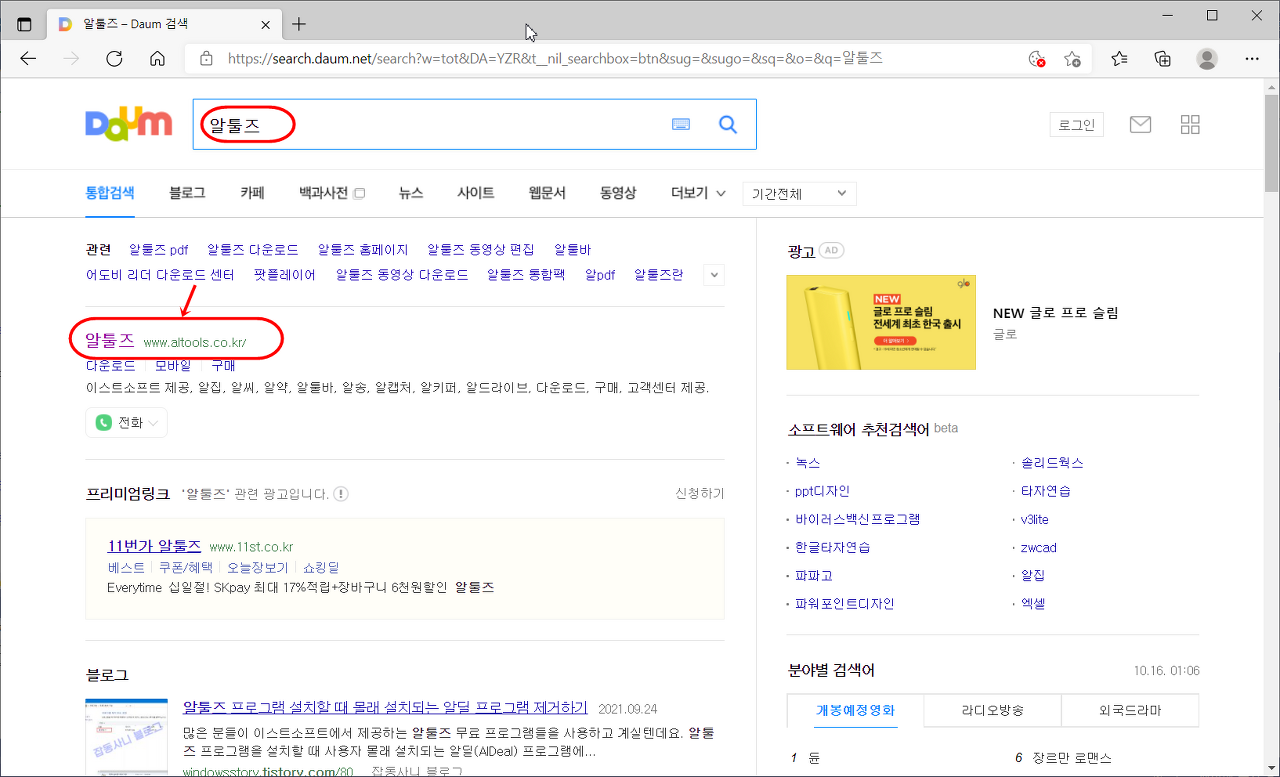
Task: Click the yellow glo ad banner image
Action: coord(881,322)
